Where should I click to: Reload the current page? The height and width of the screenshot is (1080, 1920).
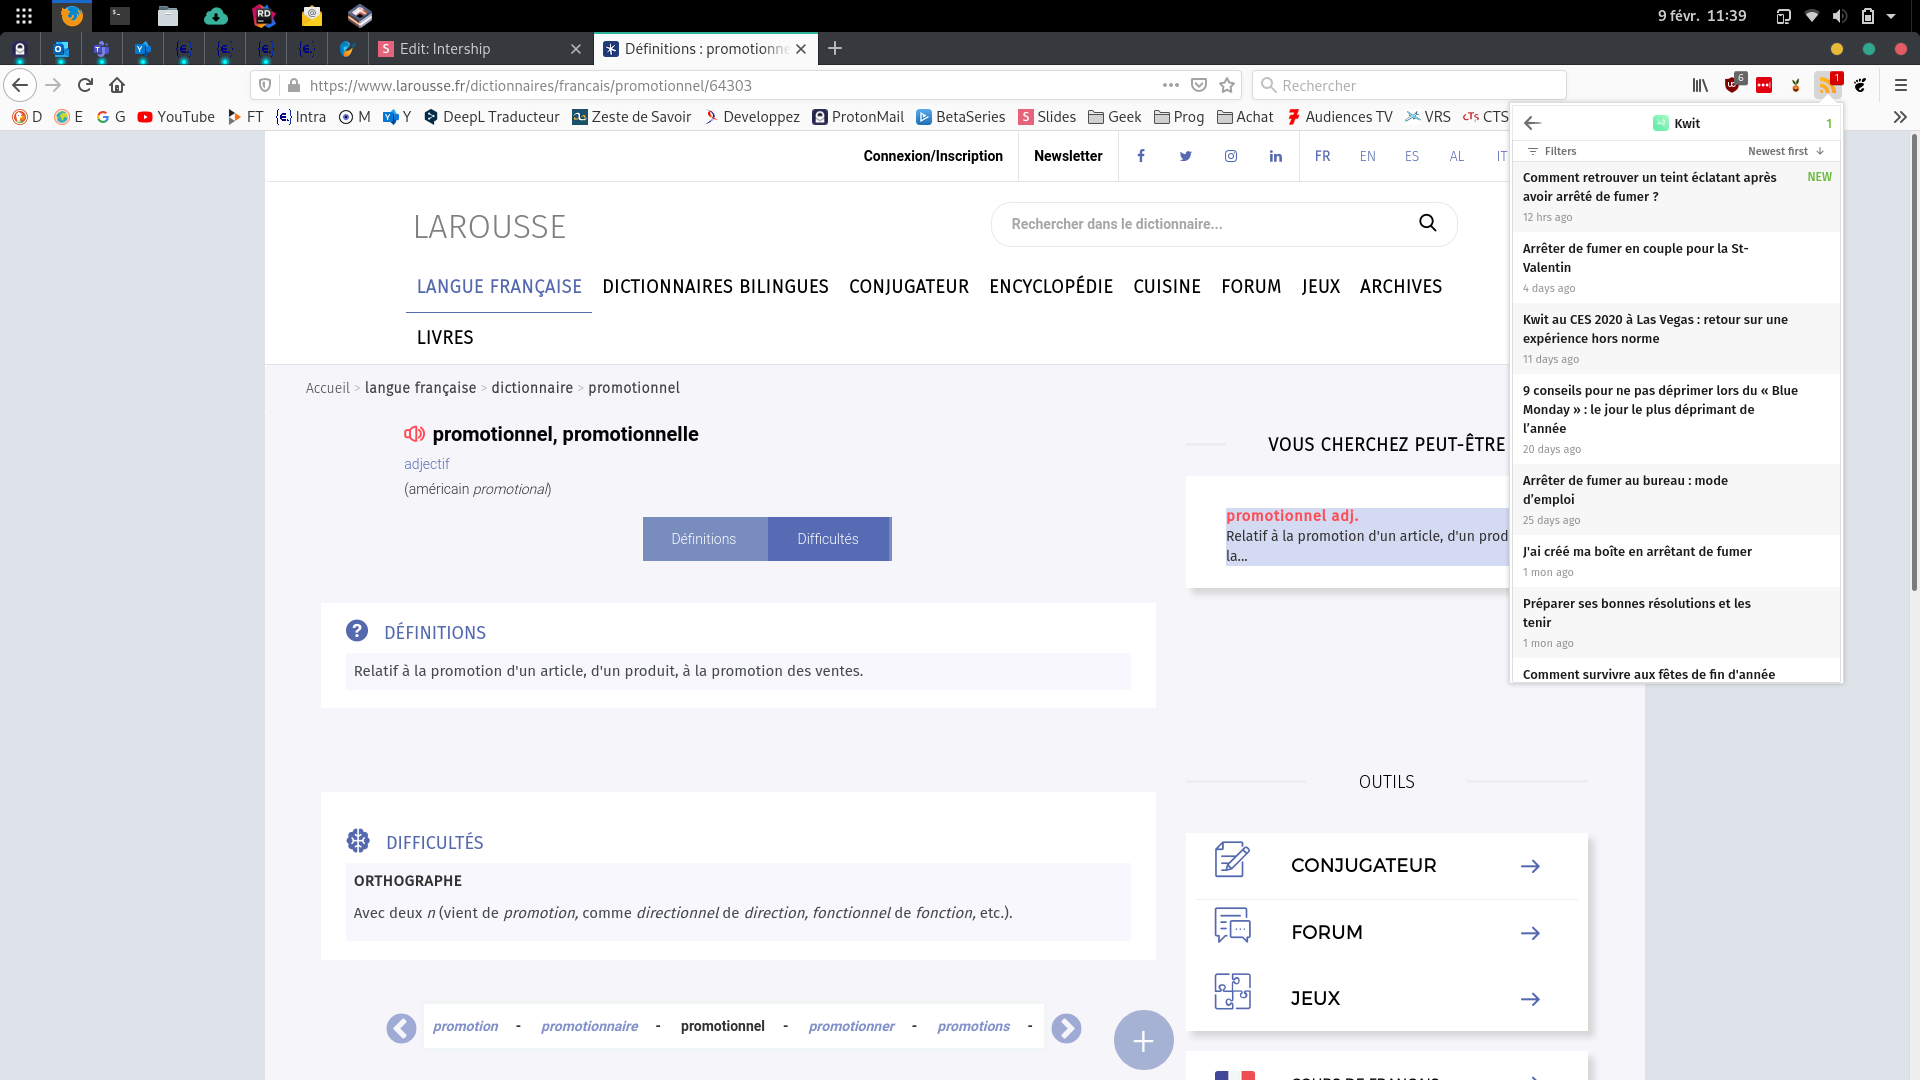[x=85, y=85]
